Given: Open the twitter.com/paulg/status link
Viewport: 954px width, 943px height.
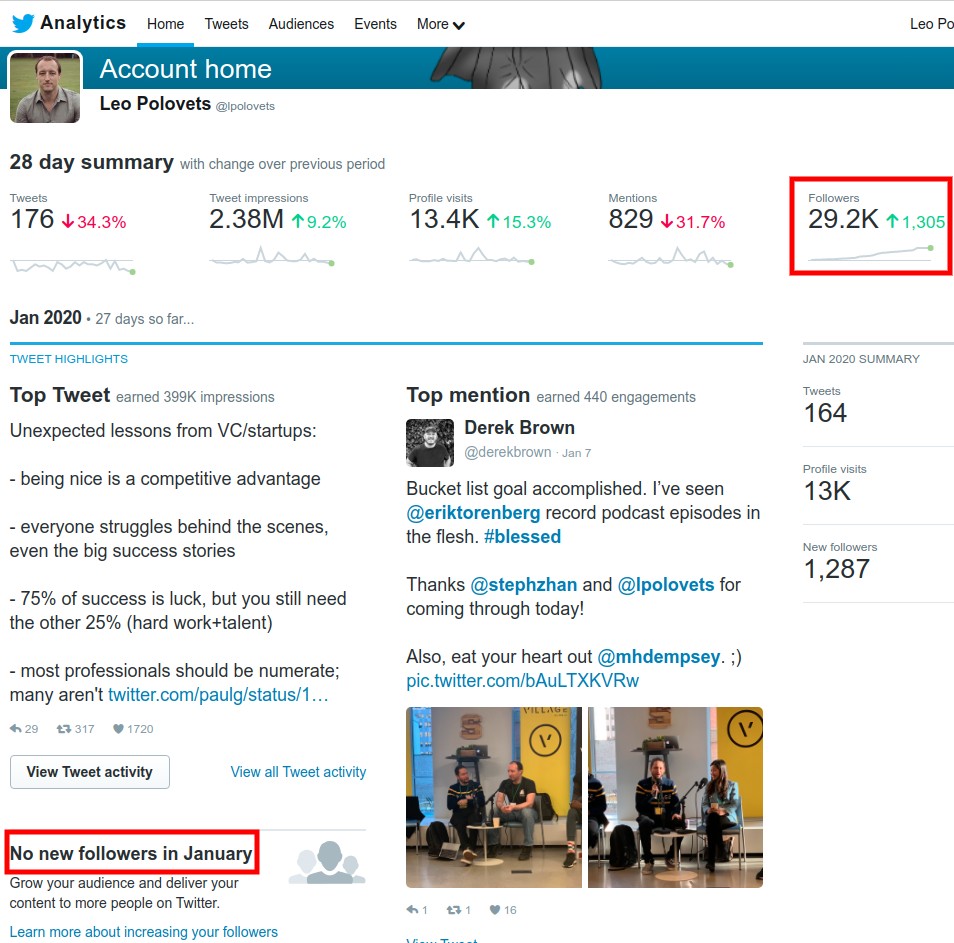Looking at the screenshot, I should [x=218, y=695].
